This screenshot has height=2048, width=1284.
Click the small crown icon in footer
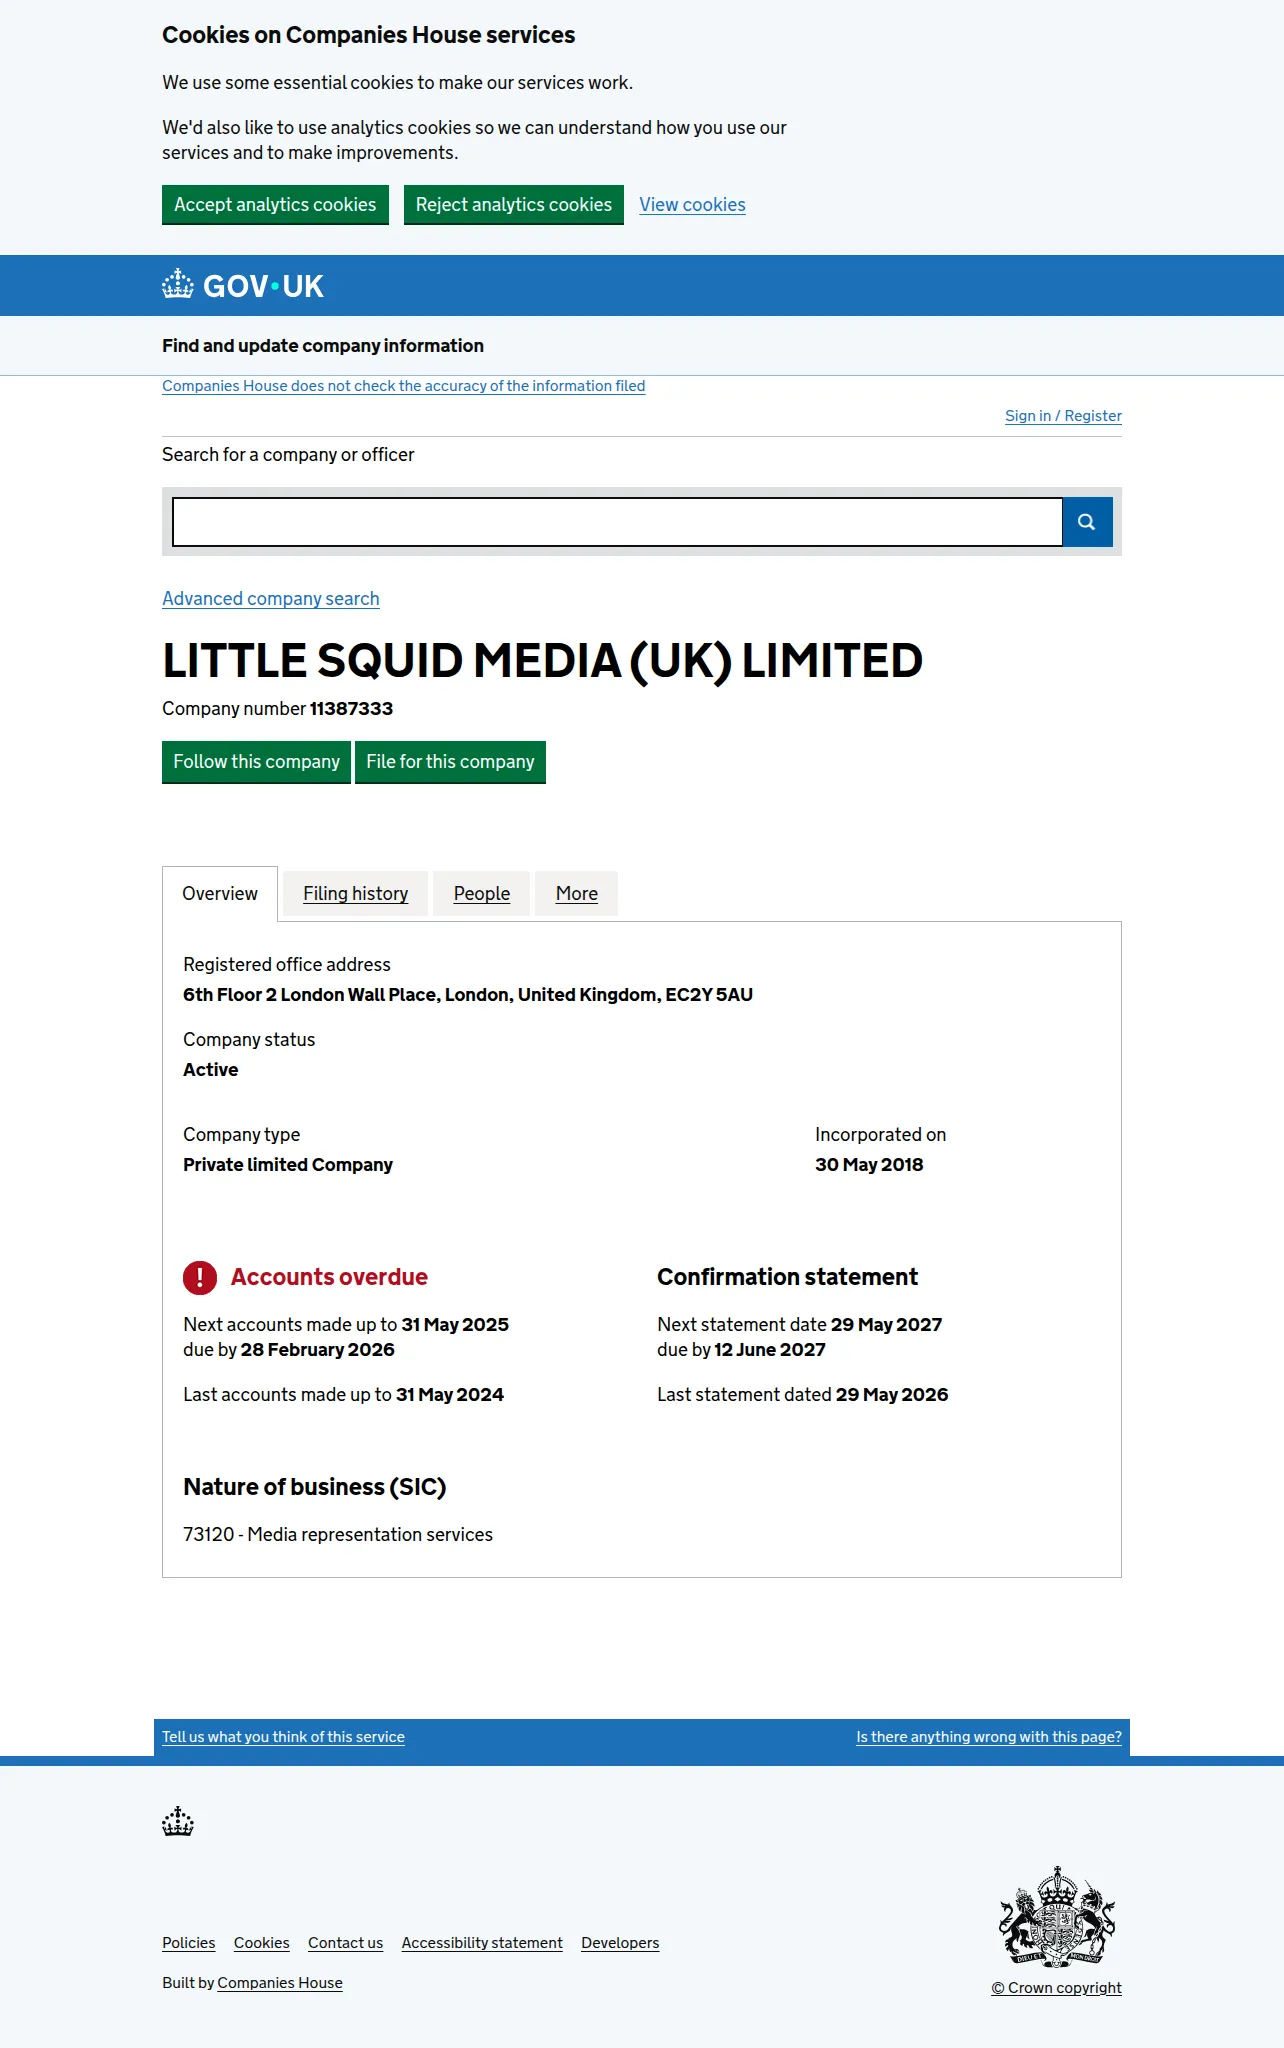178,1821
